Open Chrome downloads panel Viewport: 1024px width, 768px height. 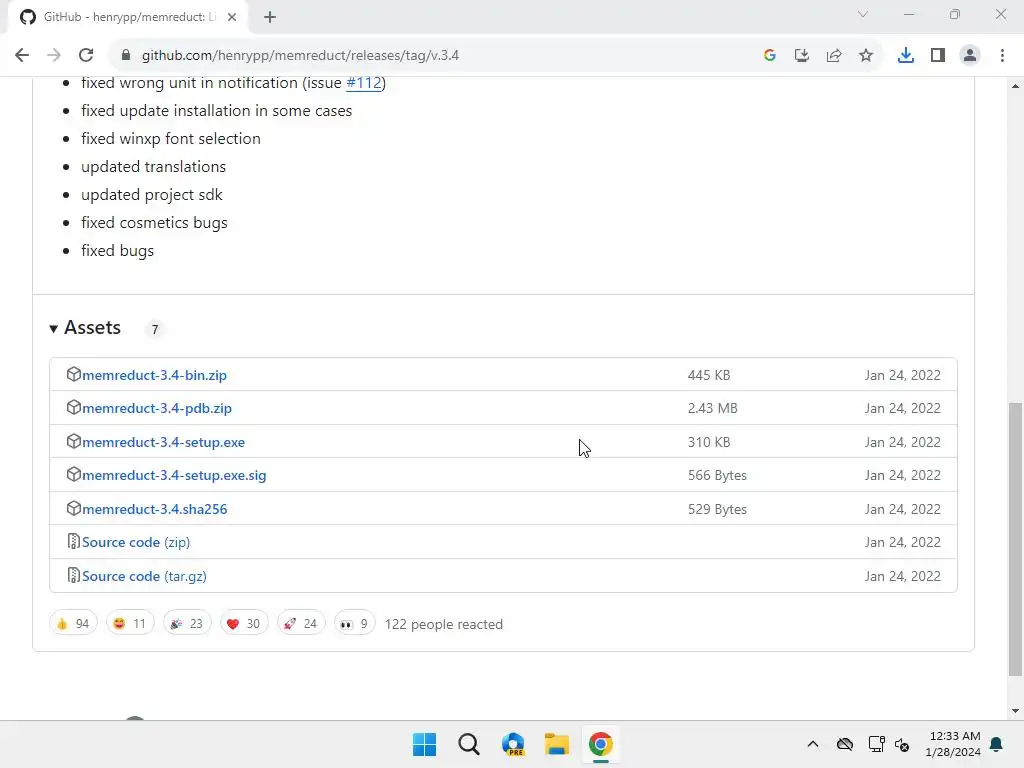905,56
